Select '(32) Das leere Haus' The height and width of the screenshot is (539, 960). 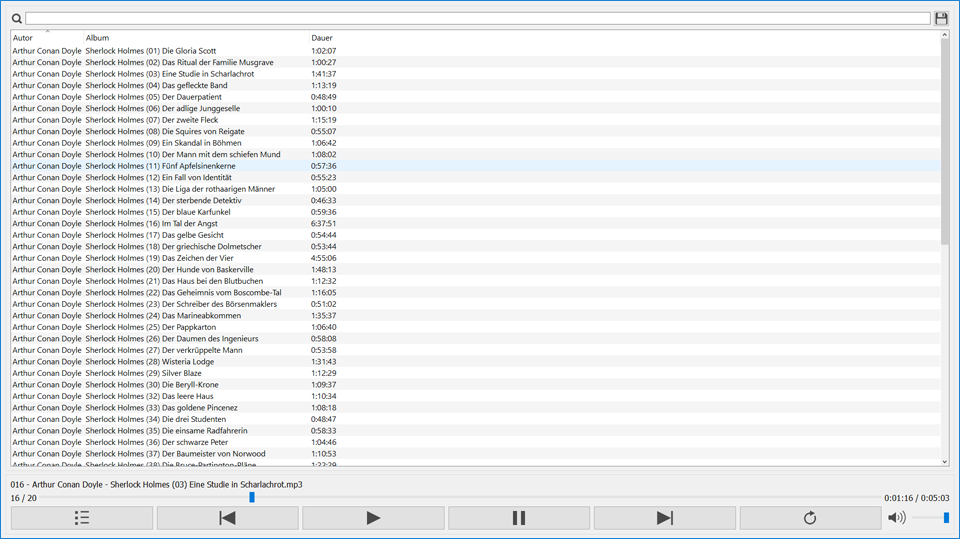tap(476, 396)
